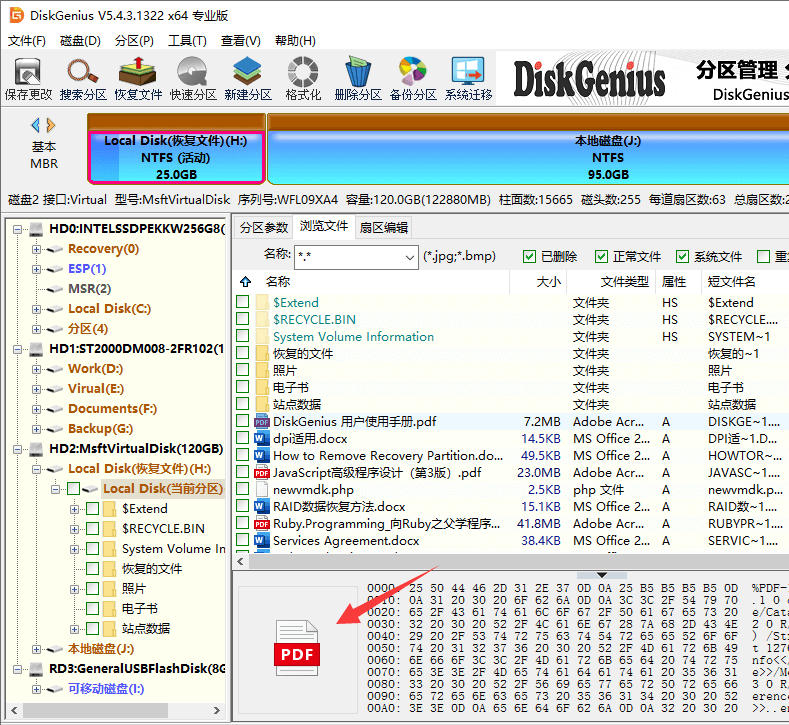Check the box next to Services Agreement.docx
The height and width of the screenshot is (725, 789).
[x=243, y=540]
